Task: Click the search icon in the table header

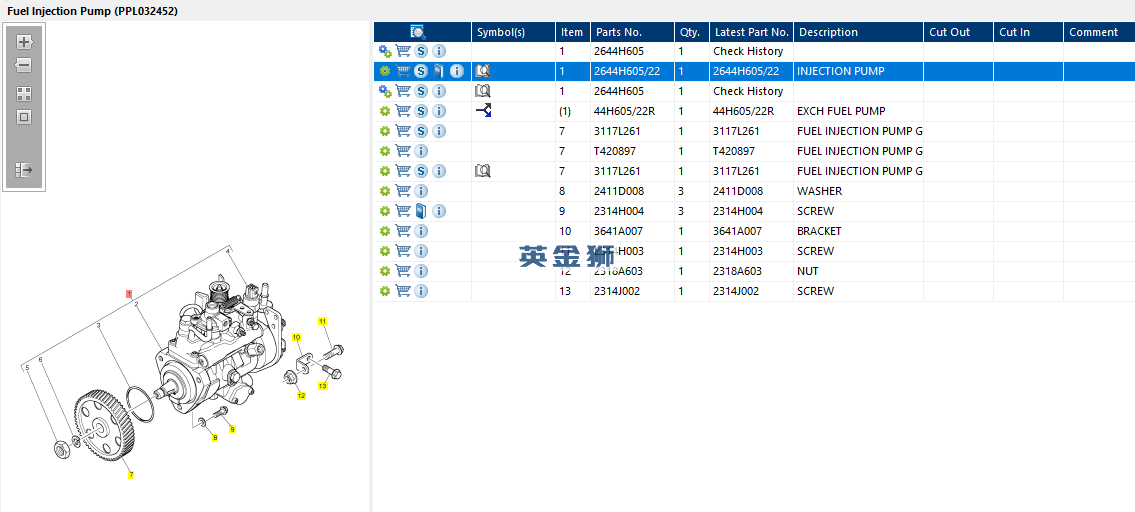Action: tap(418, 32)
